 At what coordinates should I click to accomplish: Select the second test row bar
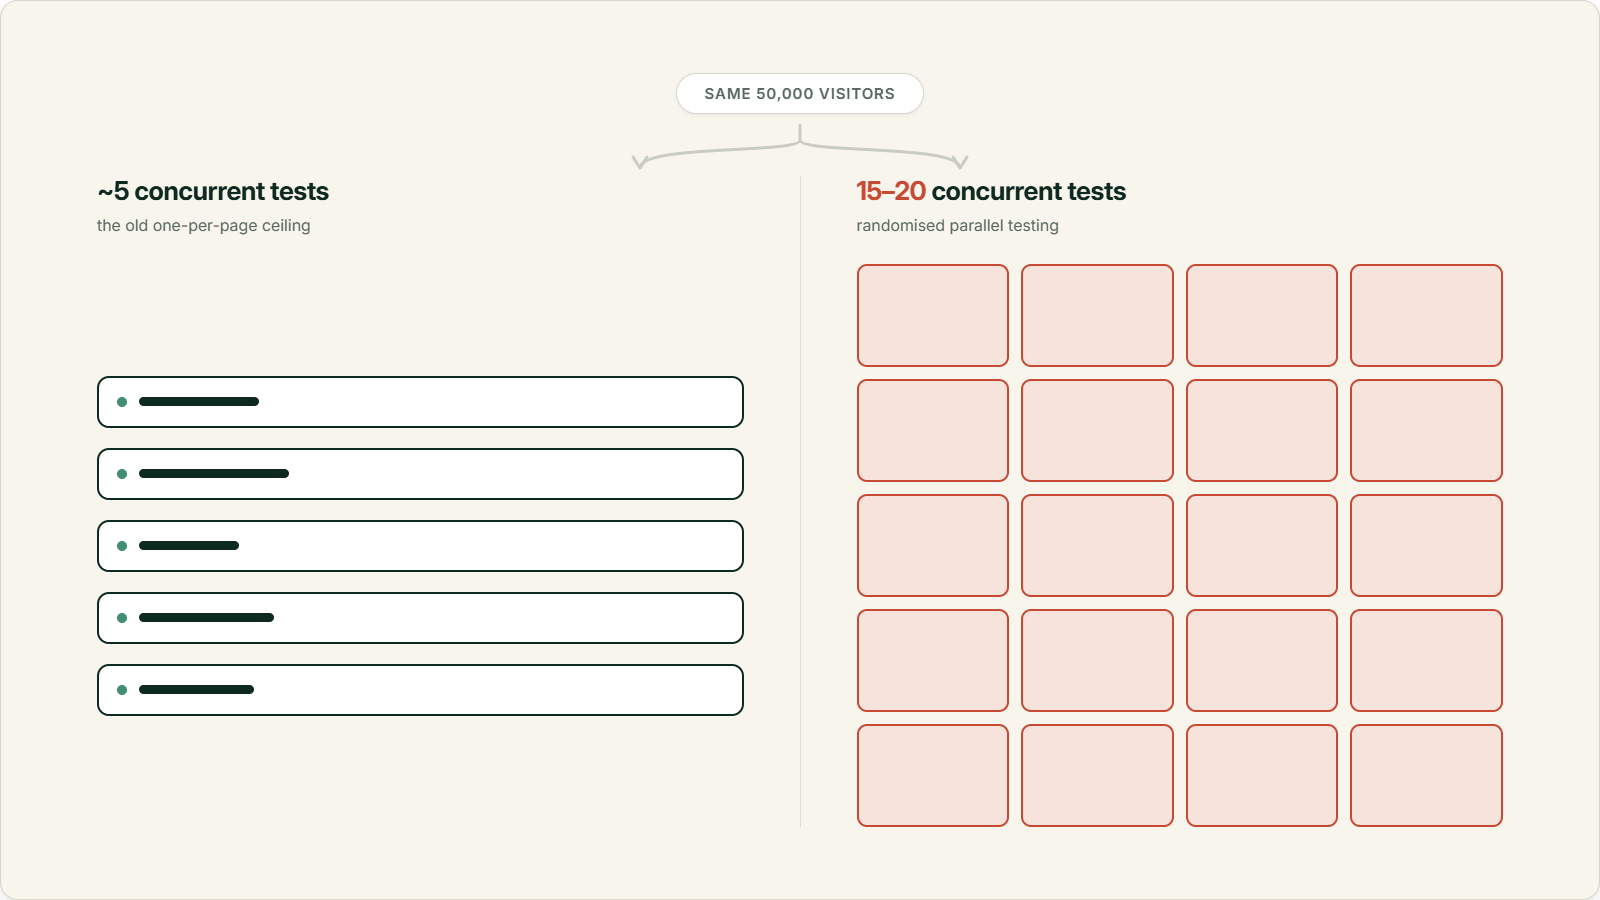point(420,474)
